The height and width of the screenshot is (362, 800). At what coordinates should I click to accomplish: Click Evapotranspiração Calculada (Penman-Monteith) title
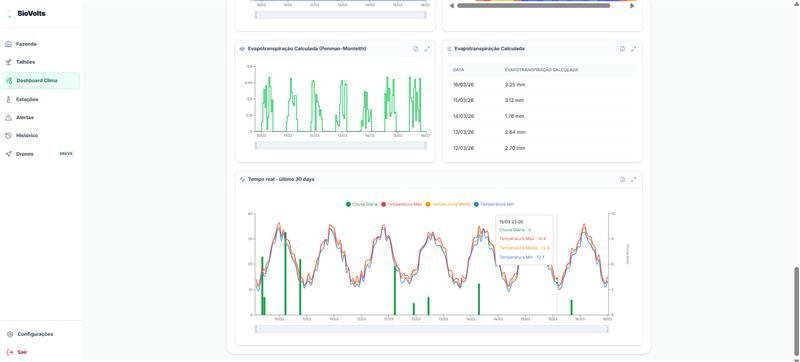pyautogui.click(x=307, y=49)
